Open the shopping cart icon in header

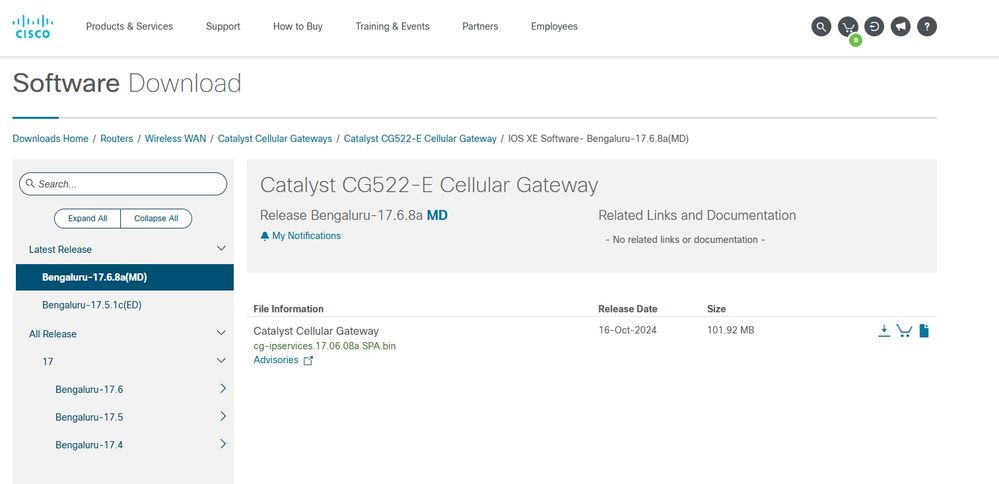pos(848,27)
